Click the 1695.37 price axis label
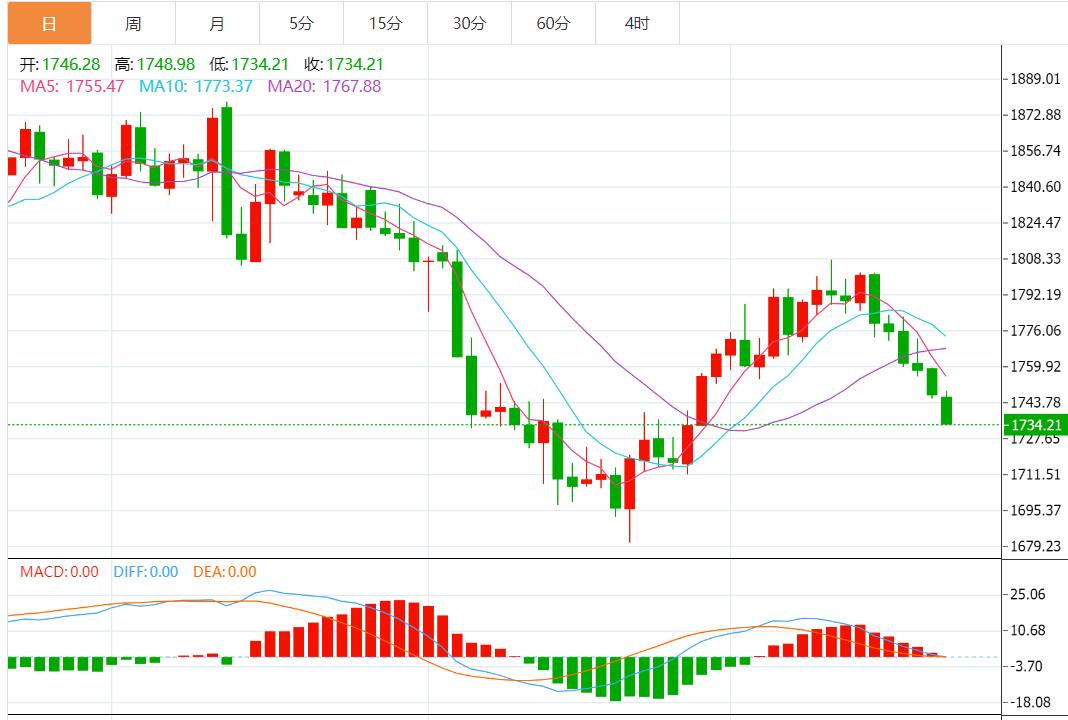 [1035, 510]
